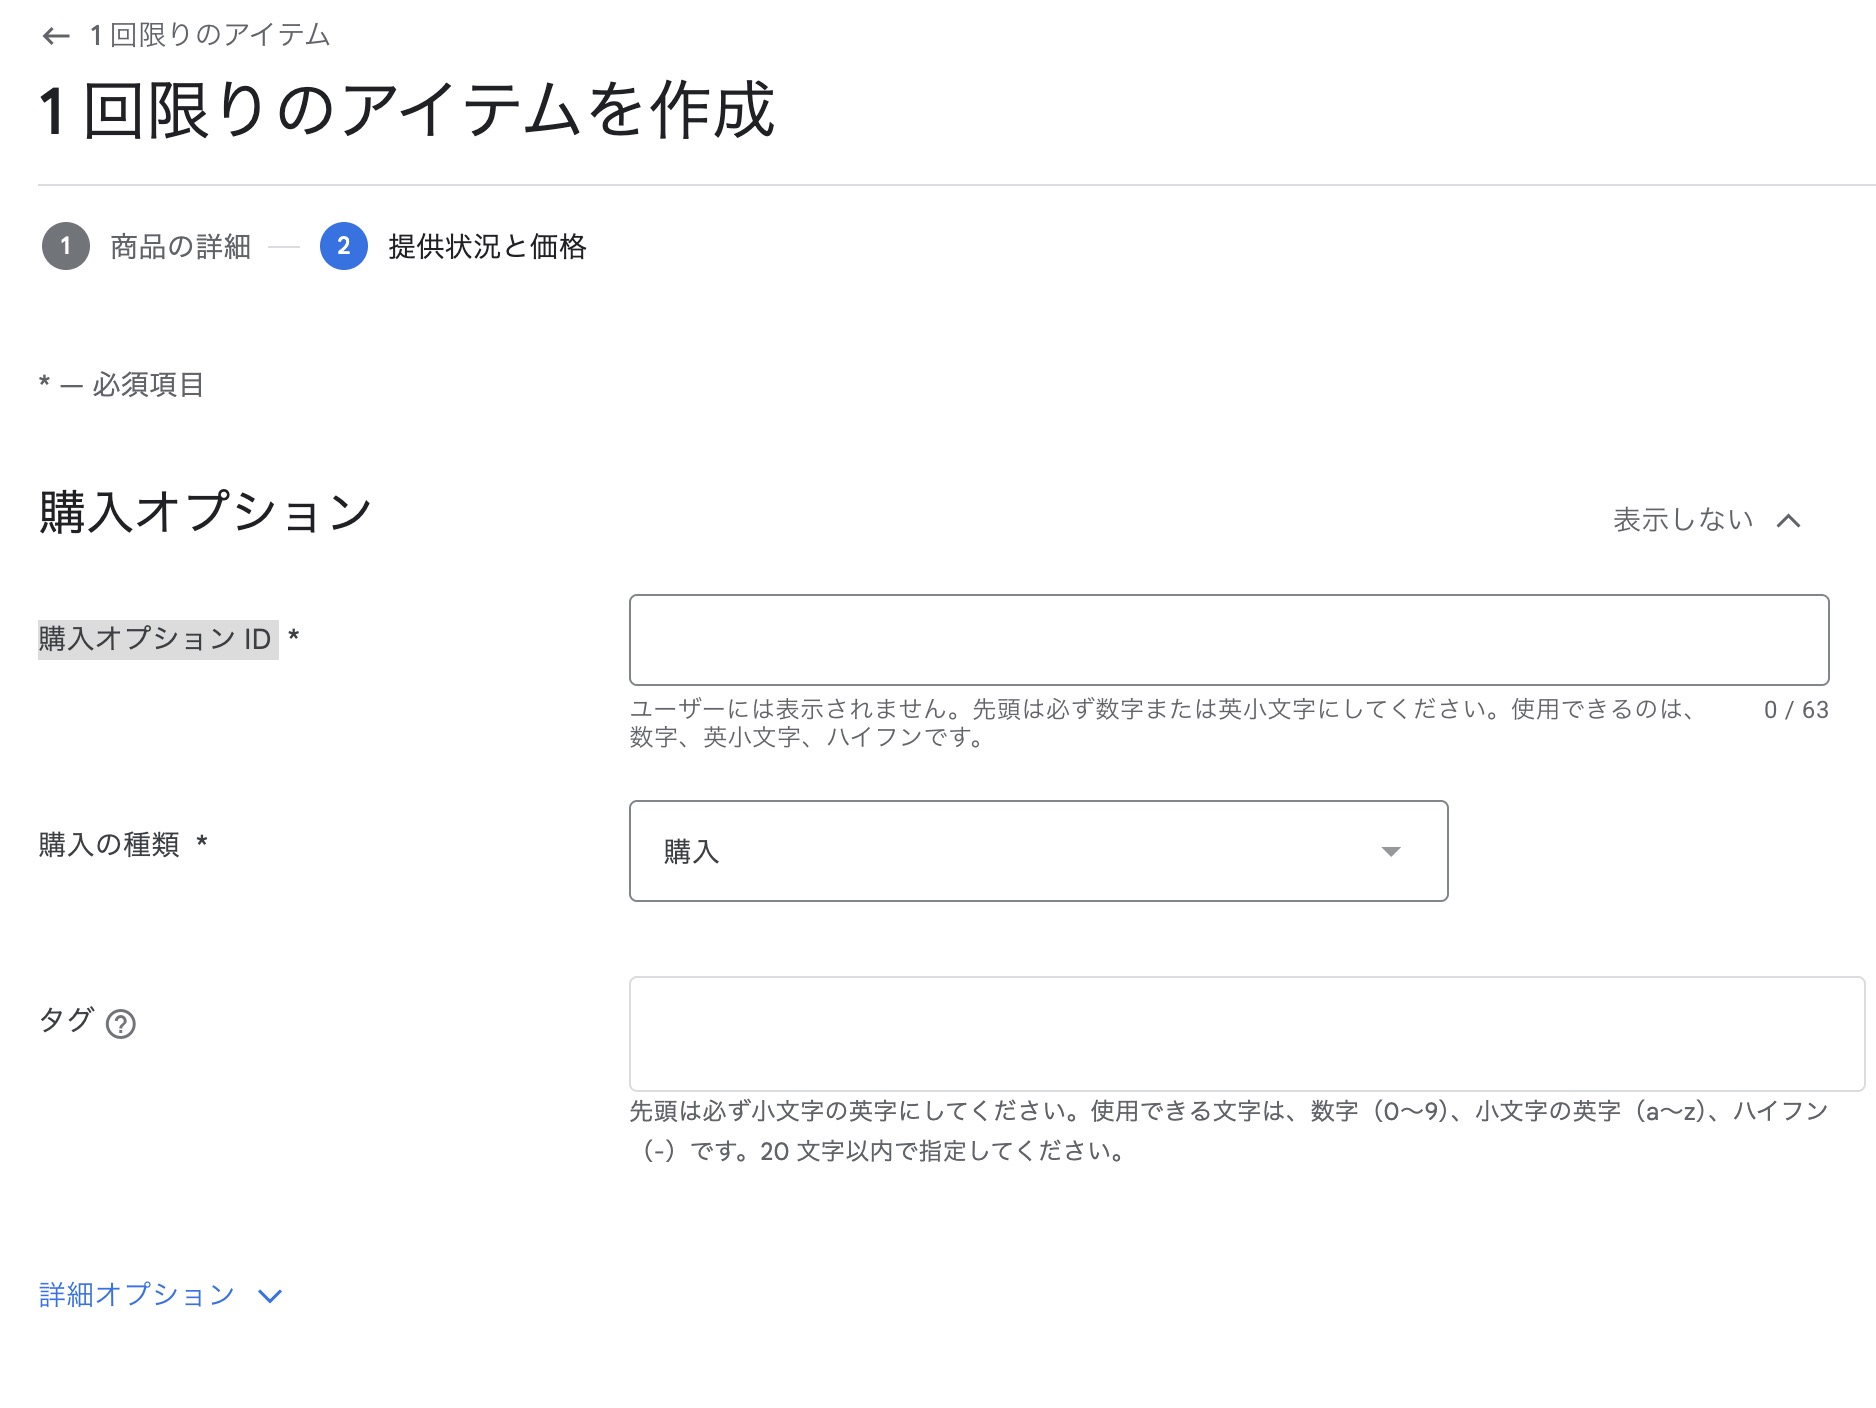Viewport: 1876px width, 1408px height.
Task: Click the chevron-down next to 詳細オプション
Action: coord(270,1296)
